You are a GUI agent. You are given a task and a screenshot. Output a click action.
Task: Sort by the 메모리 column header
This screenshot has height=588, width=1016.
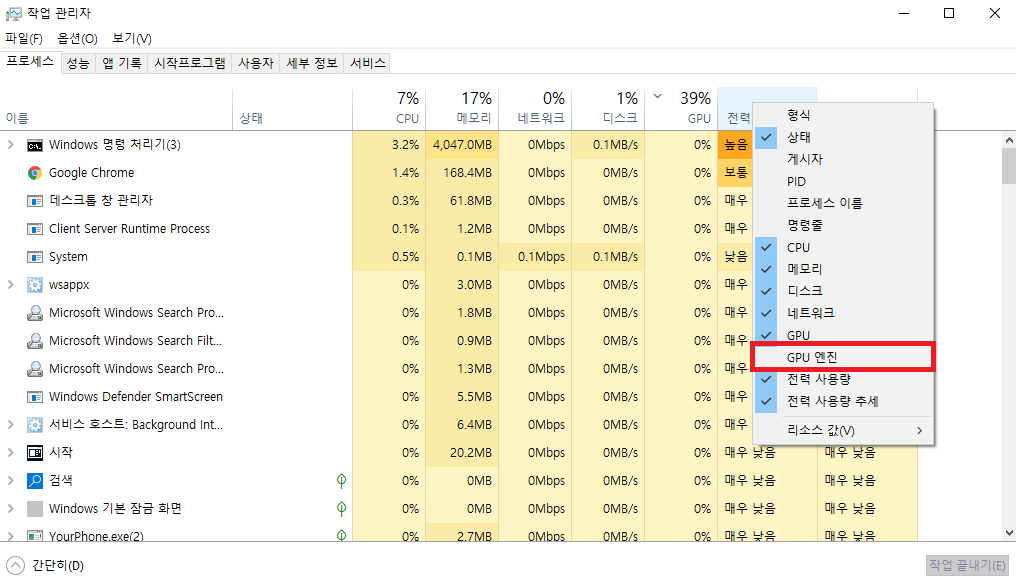pyautogui.click(x=462, y=108)
